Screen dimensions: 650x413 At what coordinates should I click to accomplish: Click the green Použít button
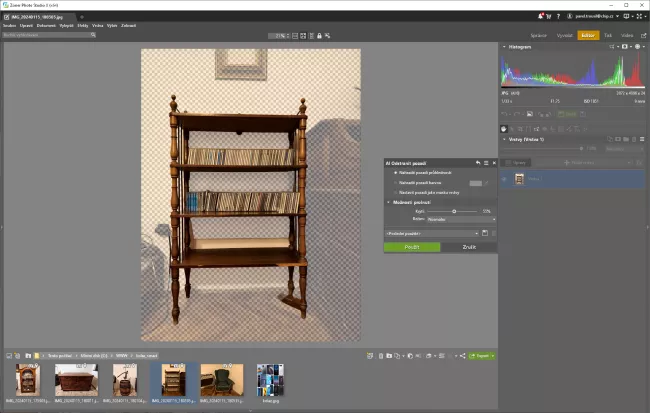(x=412, y=247)
